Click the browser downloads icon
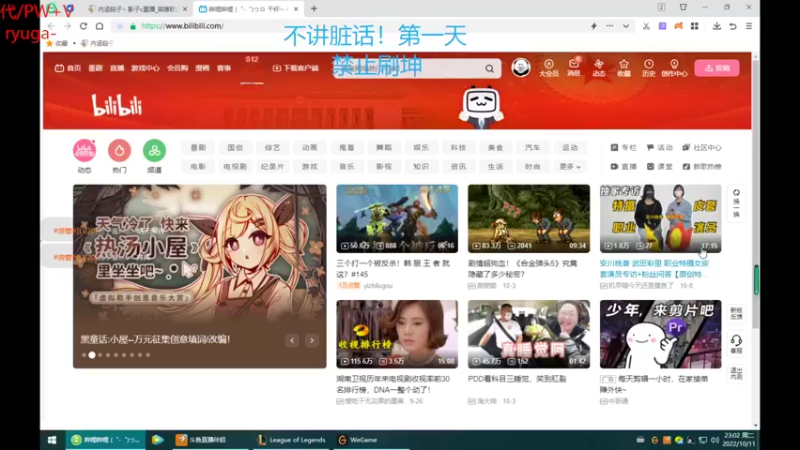The height and width of the screenshot is (450, 800). point(716,26)
